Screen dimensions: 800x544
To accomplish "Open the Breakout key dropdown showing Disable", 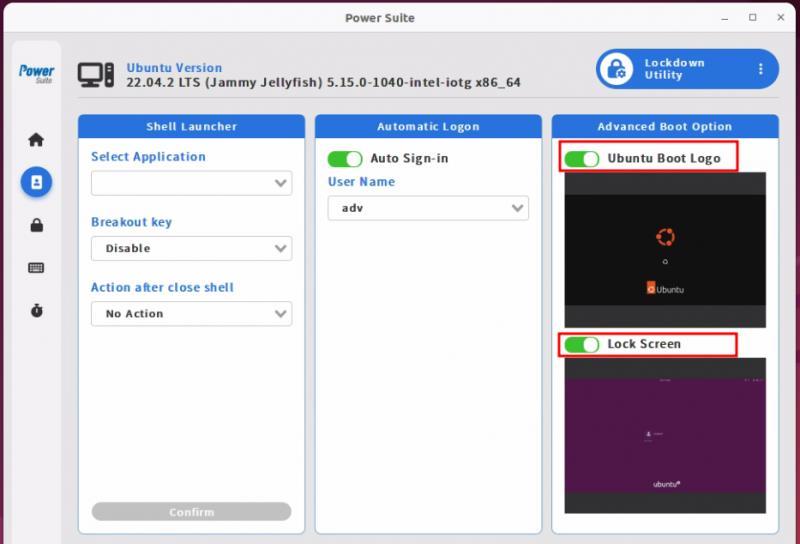I will (191, 248).
